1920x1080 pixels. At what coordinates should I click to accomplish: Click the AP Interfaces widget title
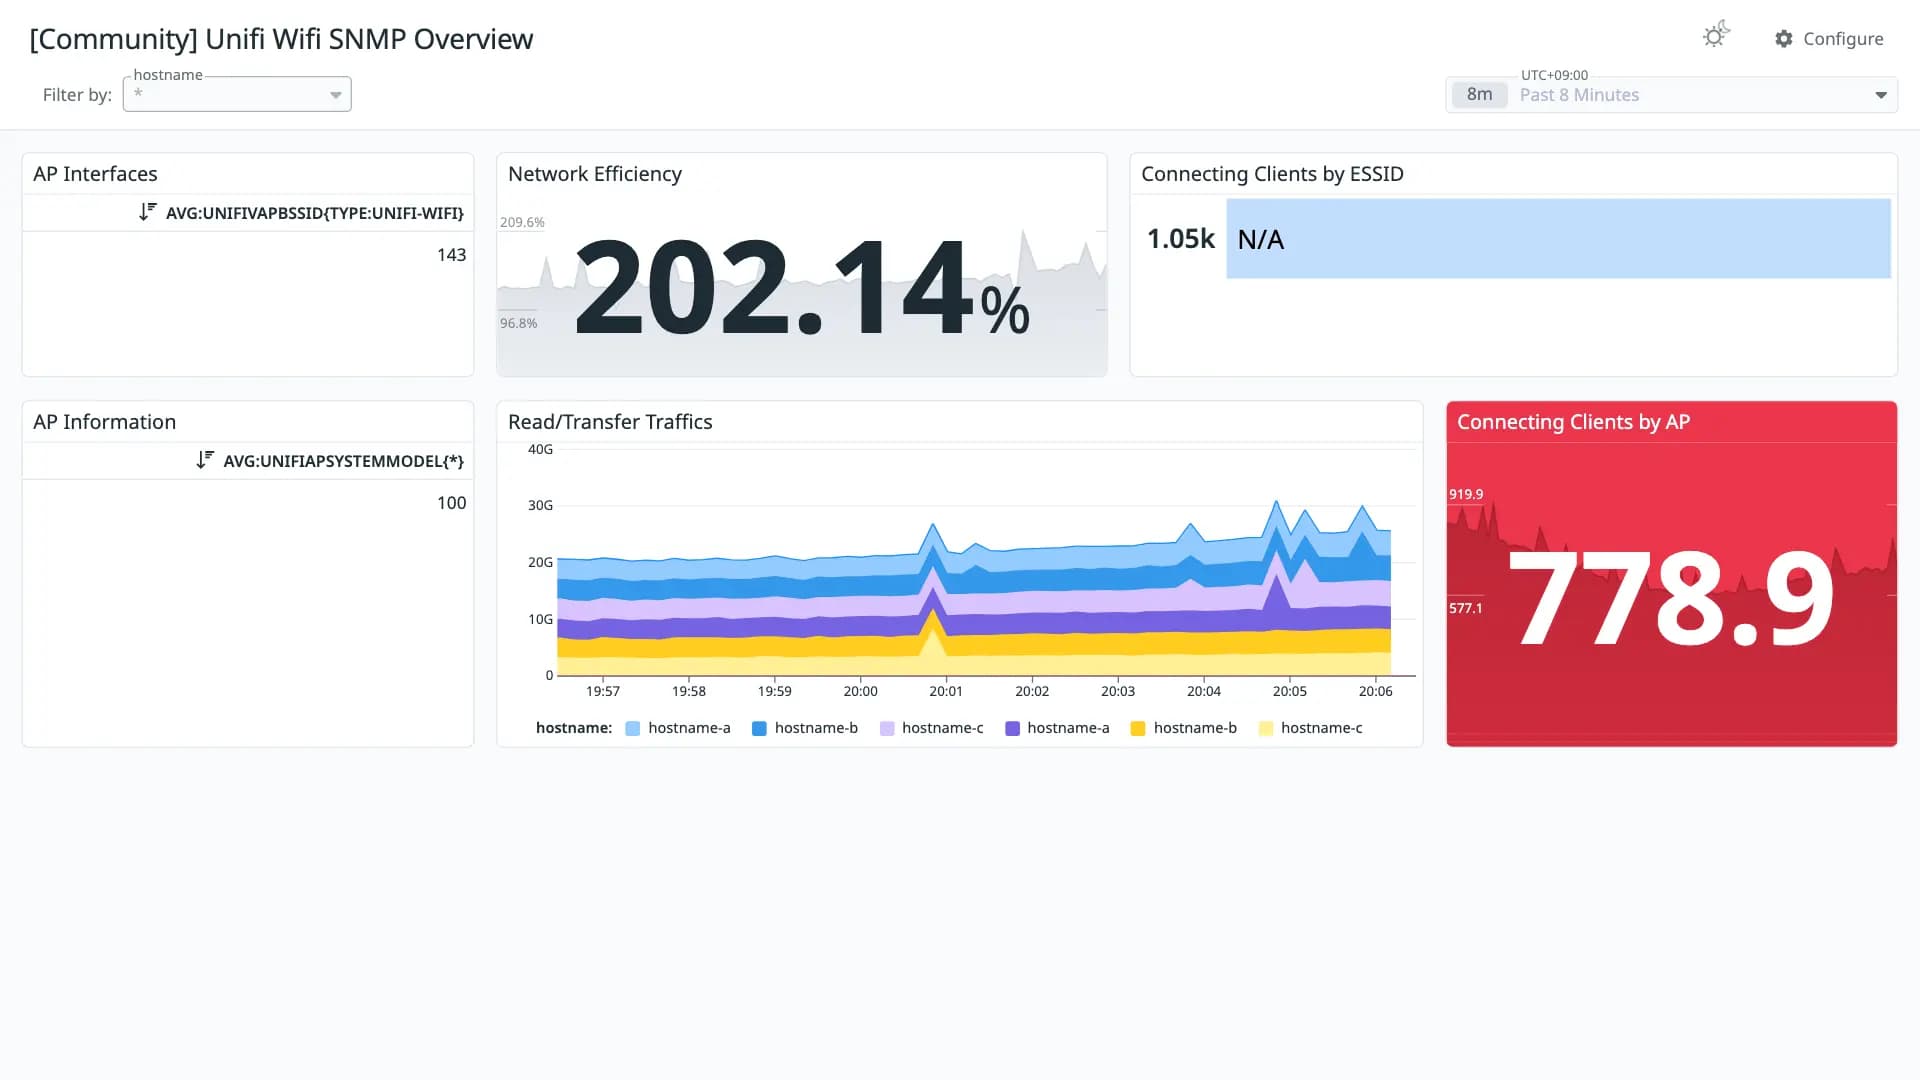[x=95, y=174]
